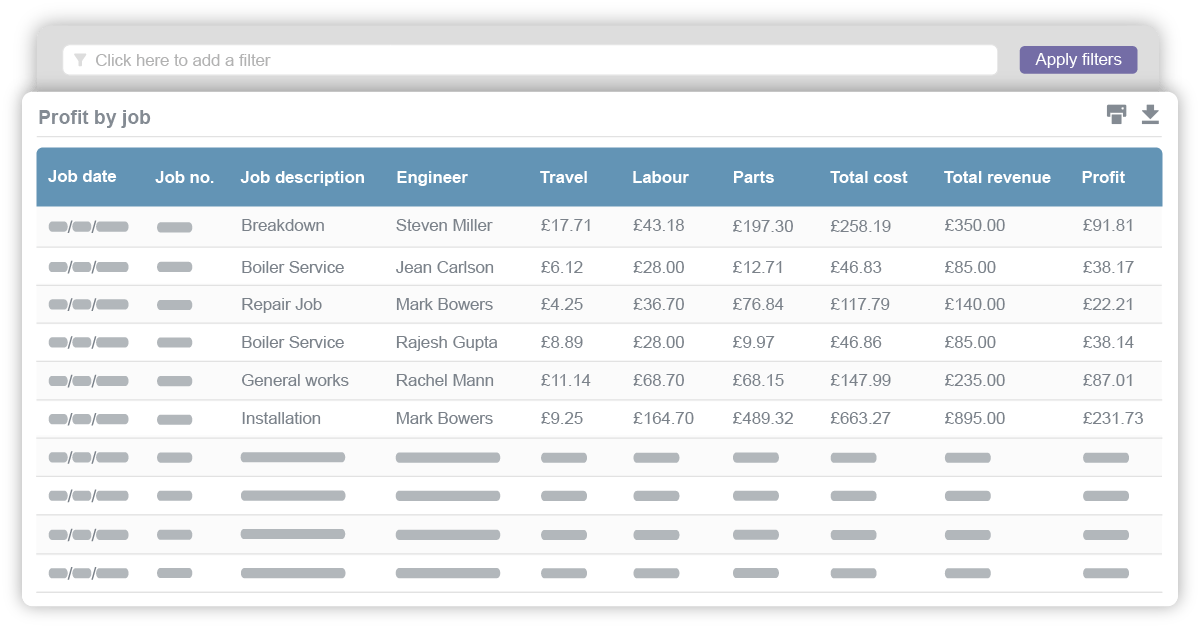Sort by Job no. column header

(185, 177)
